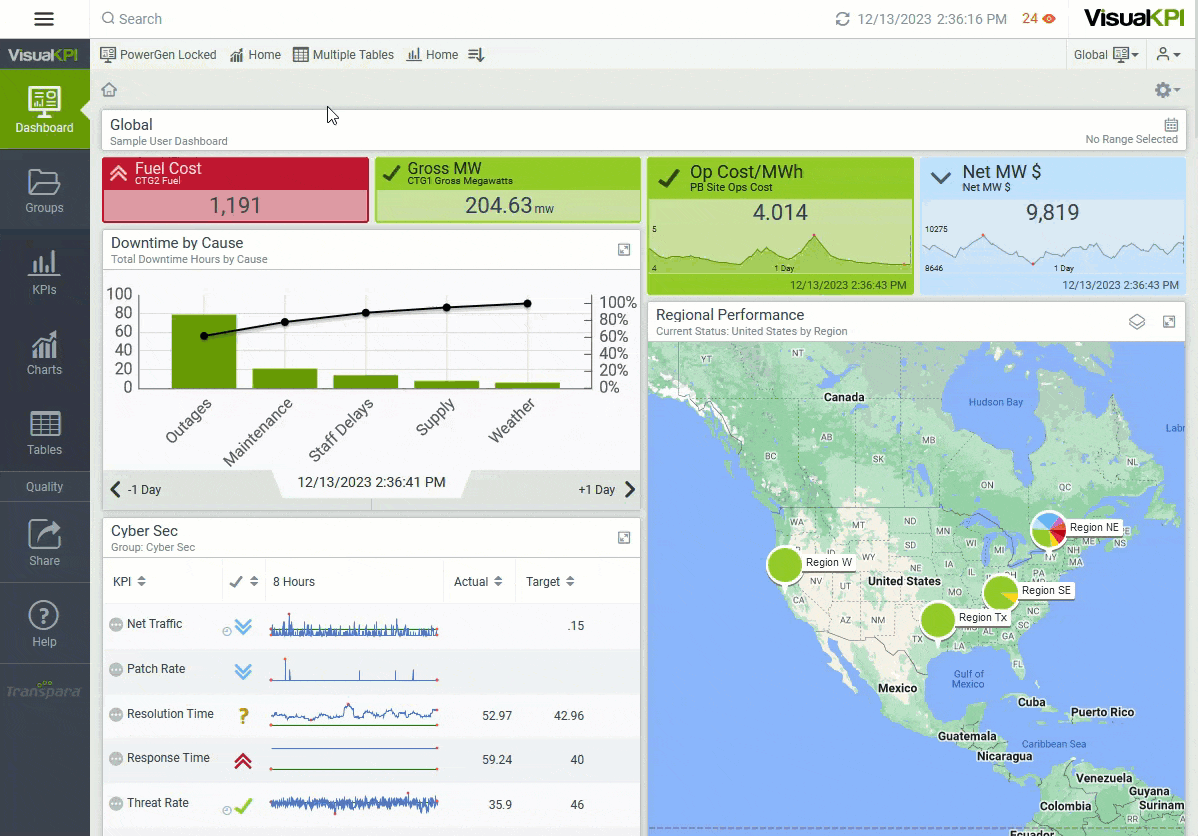Click Response Time high alert icon

pyautogui.click(x=243, y=760)
